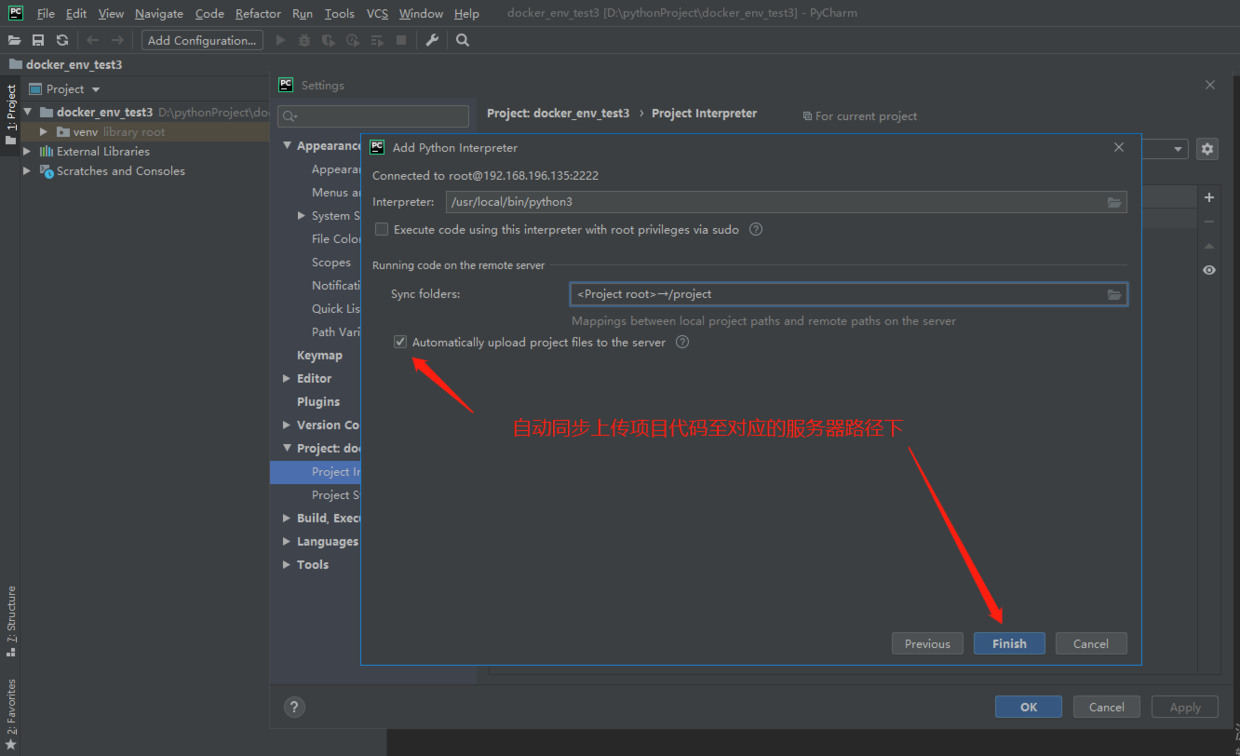Click the Forward navigation arrow
The width and height of the screenshot is (1240, 756).
pos(117,40)
